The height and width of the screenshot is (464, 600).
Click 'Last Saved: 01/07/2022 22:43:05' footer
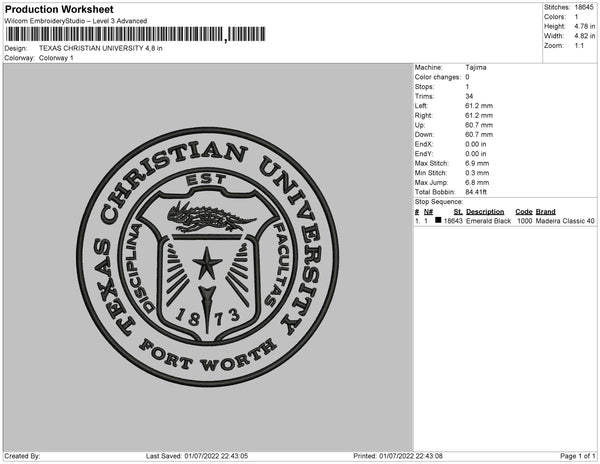tap(197, 456)
